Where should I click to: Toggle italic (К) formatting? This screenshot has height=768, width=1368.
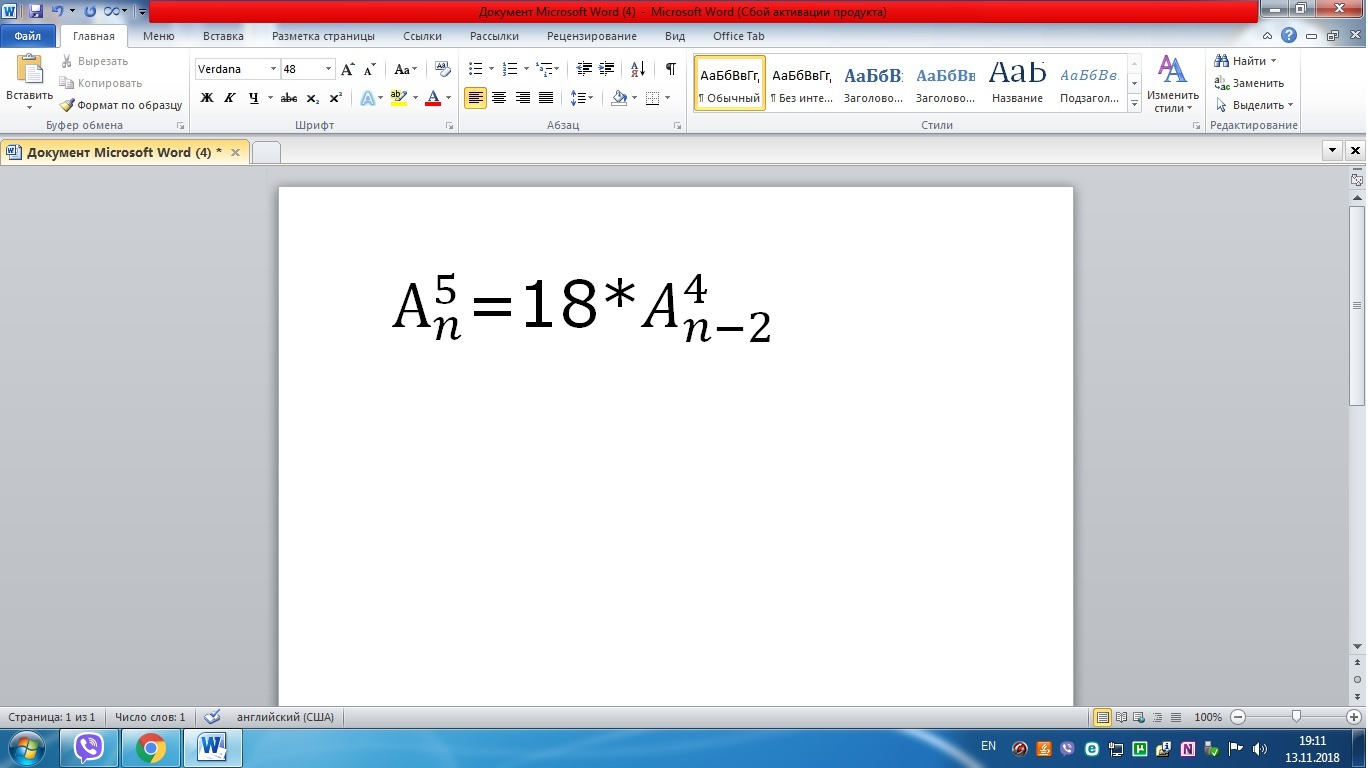tap(230, 98)
